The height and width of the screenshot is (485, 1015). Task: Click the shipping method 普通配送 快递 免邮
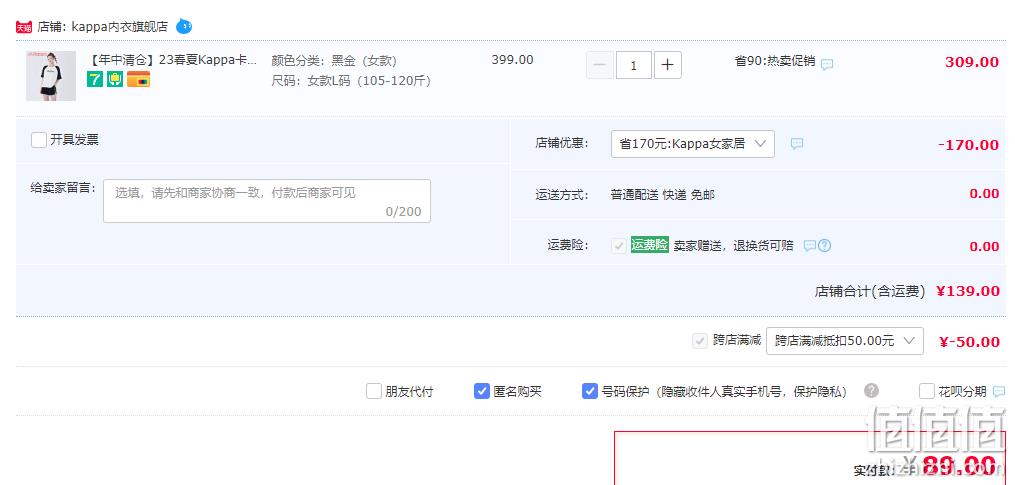(663, 194)
